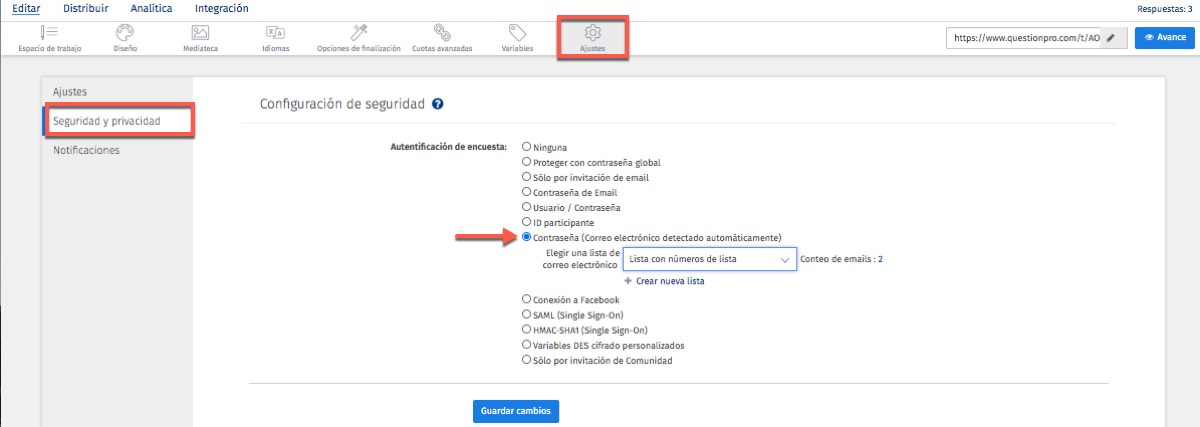This screenshot has width=1200, height=427.
Task: Click the Conteo de emails number 2
Action: click(x=880, y=259)
